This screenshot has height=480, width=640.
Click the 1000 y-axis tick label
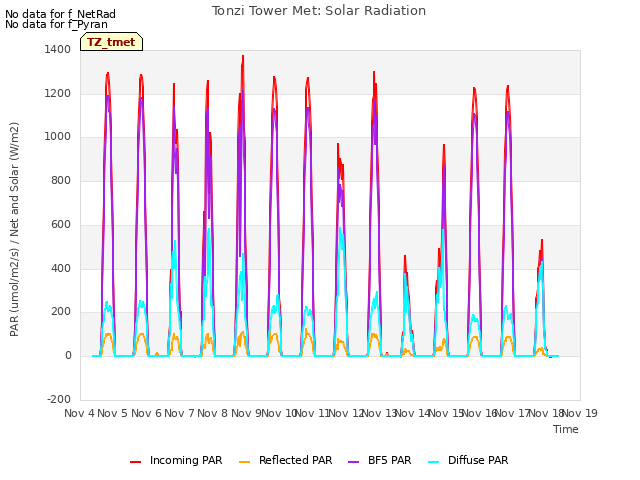pyautogui.click(x=58, y=137)
